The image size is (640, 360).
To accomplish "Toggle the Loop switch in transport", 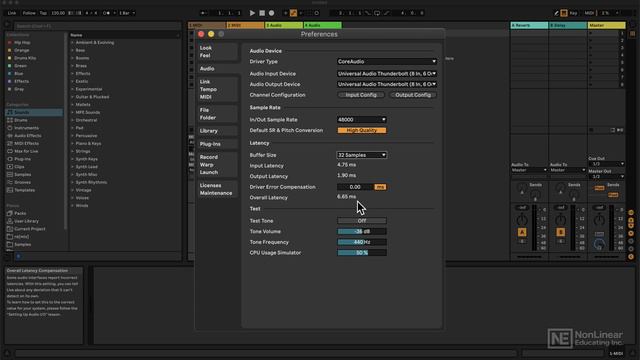I will 377,13.
